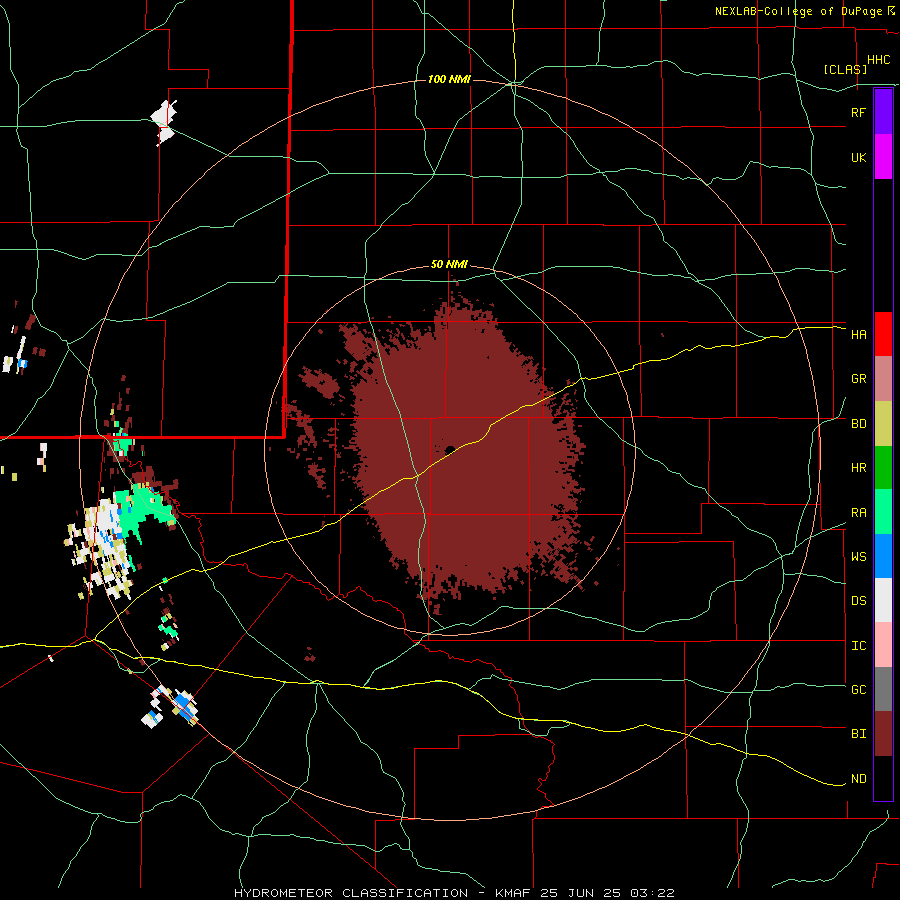
Task: Pick the blue WS legend swatch
Action: pos(883,556)
